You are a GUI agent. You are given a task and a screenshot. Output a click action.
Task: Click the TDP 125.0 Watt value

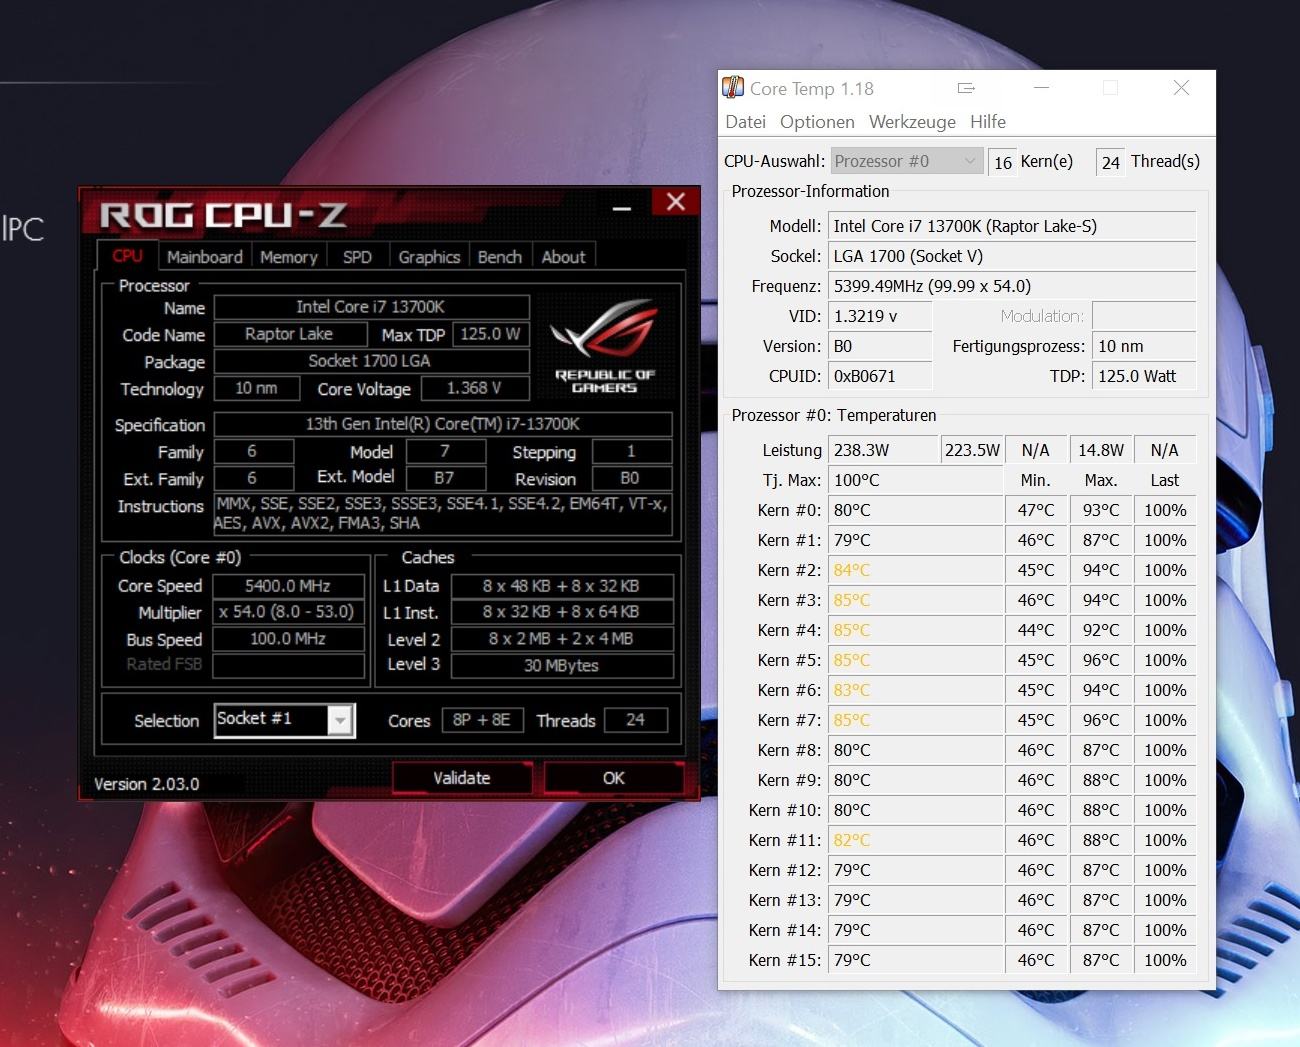1144,376
